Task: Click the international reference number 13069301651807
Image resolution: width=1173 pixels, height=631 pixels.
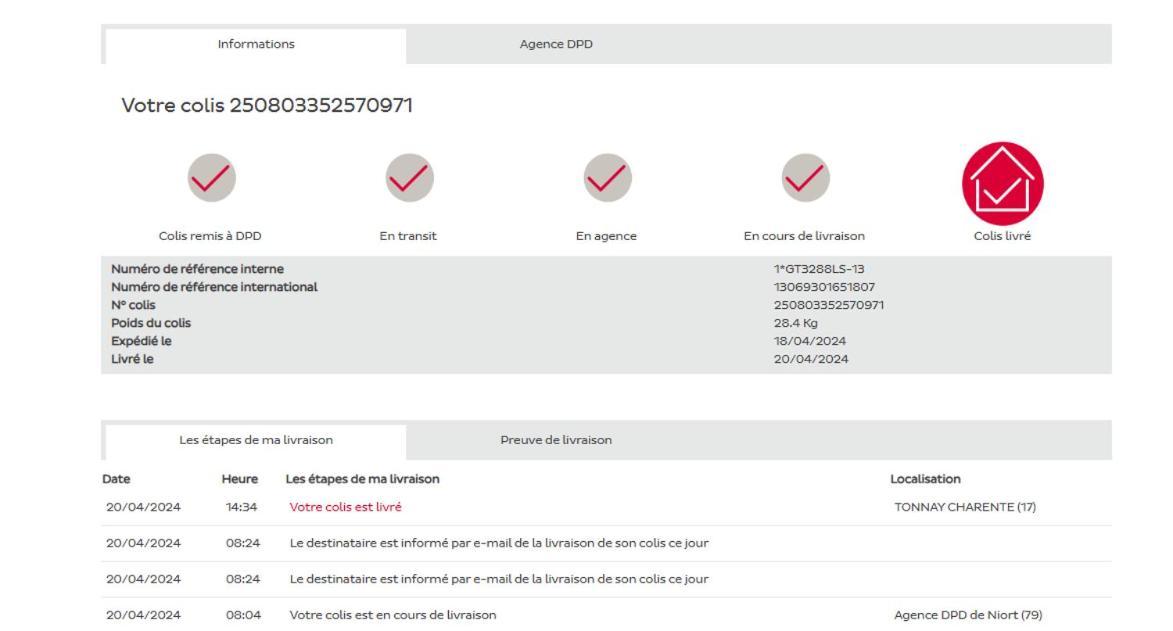Action: [x=824, y=287]
